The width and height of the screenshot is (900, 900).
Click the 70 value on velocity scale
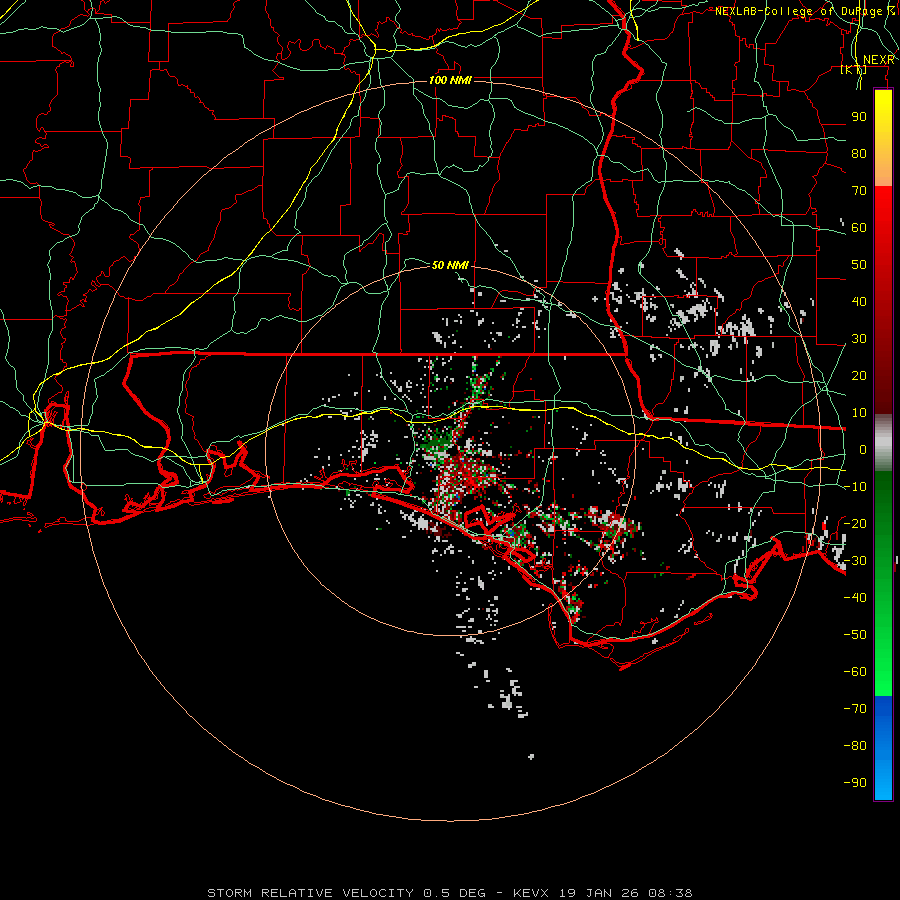pos(859,191)
